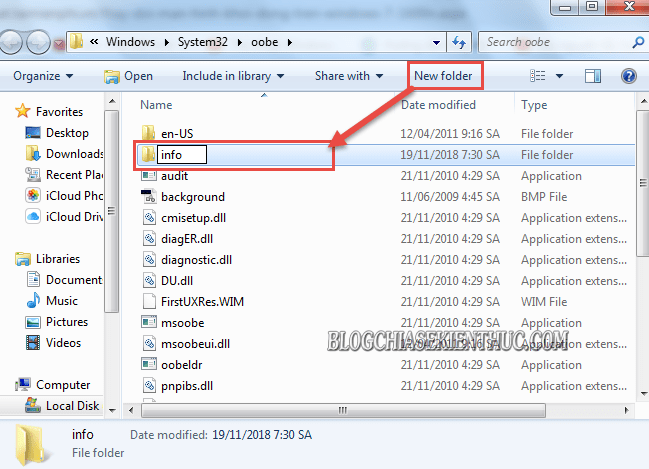Click the file list scroll down arrow
The height and width of the screenshot is (469, 649).
644,393
